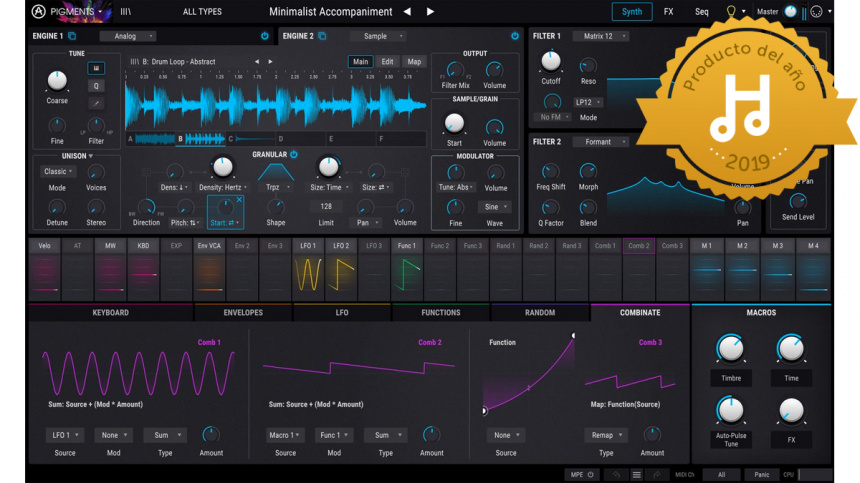860x483 pixels.
Task: Click the pencil edit tune icon
Action: (x=96, y=103)
